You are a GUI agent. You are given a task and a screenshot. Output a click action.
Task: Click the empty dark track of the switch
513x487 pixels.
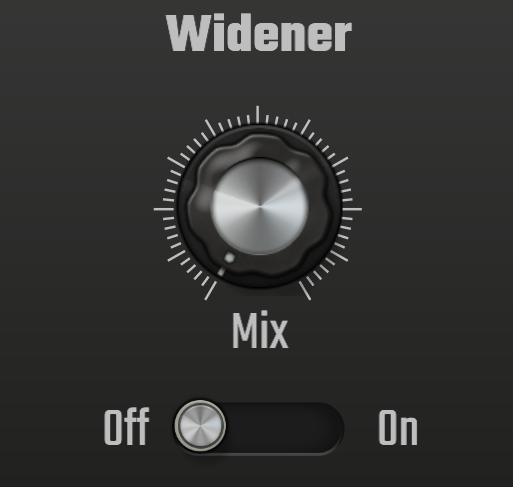pyautogui.click(x=283, y=428)
